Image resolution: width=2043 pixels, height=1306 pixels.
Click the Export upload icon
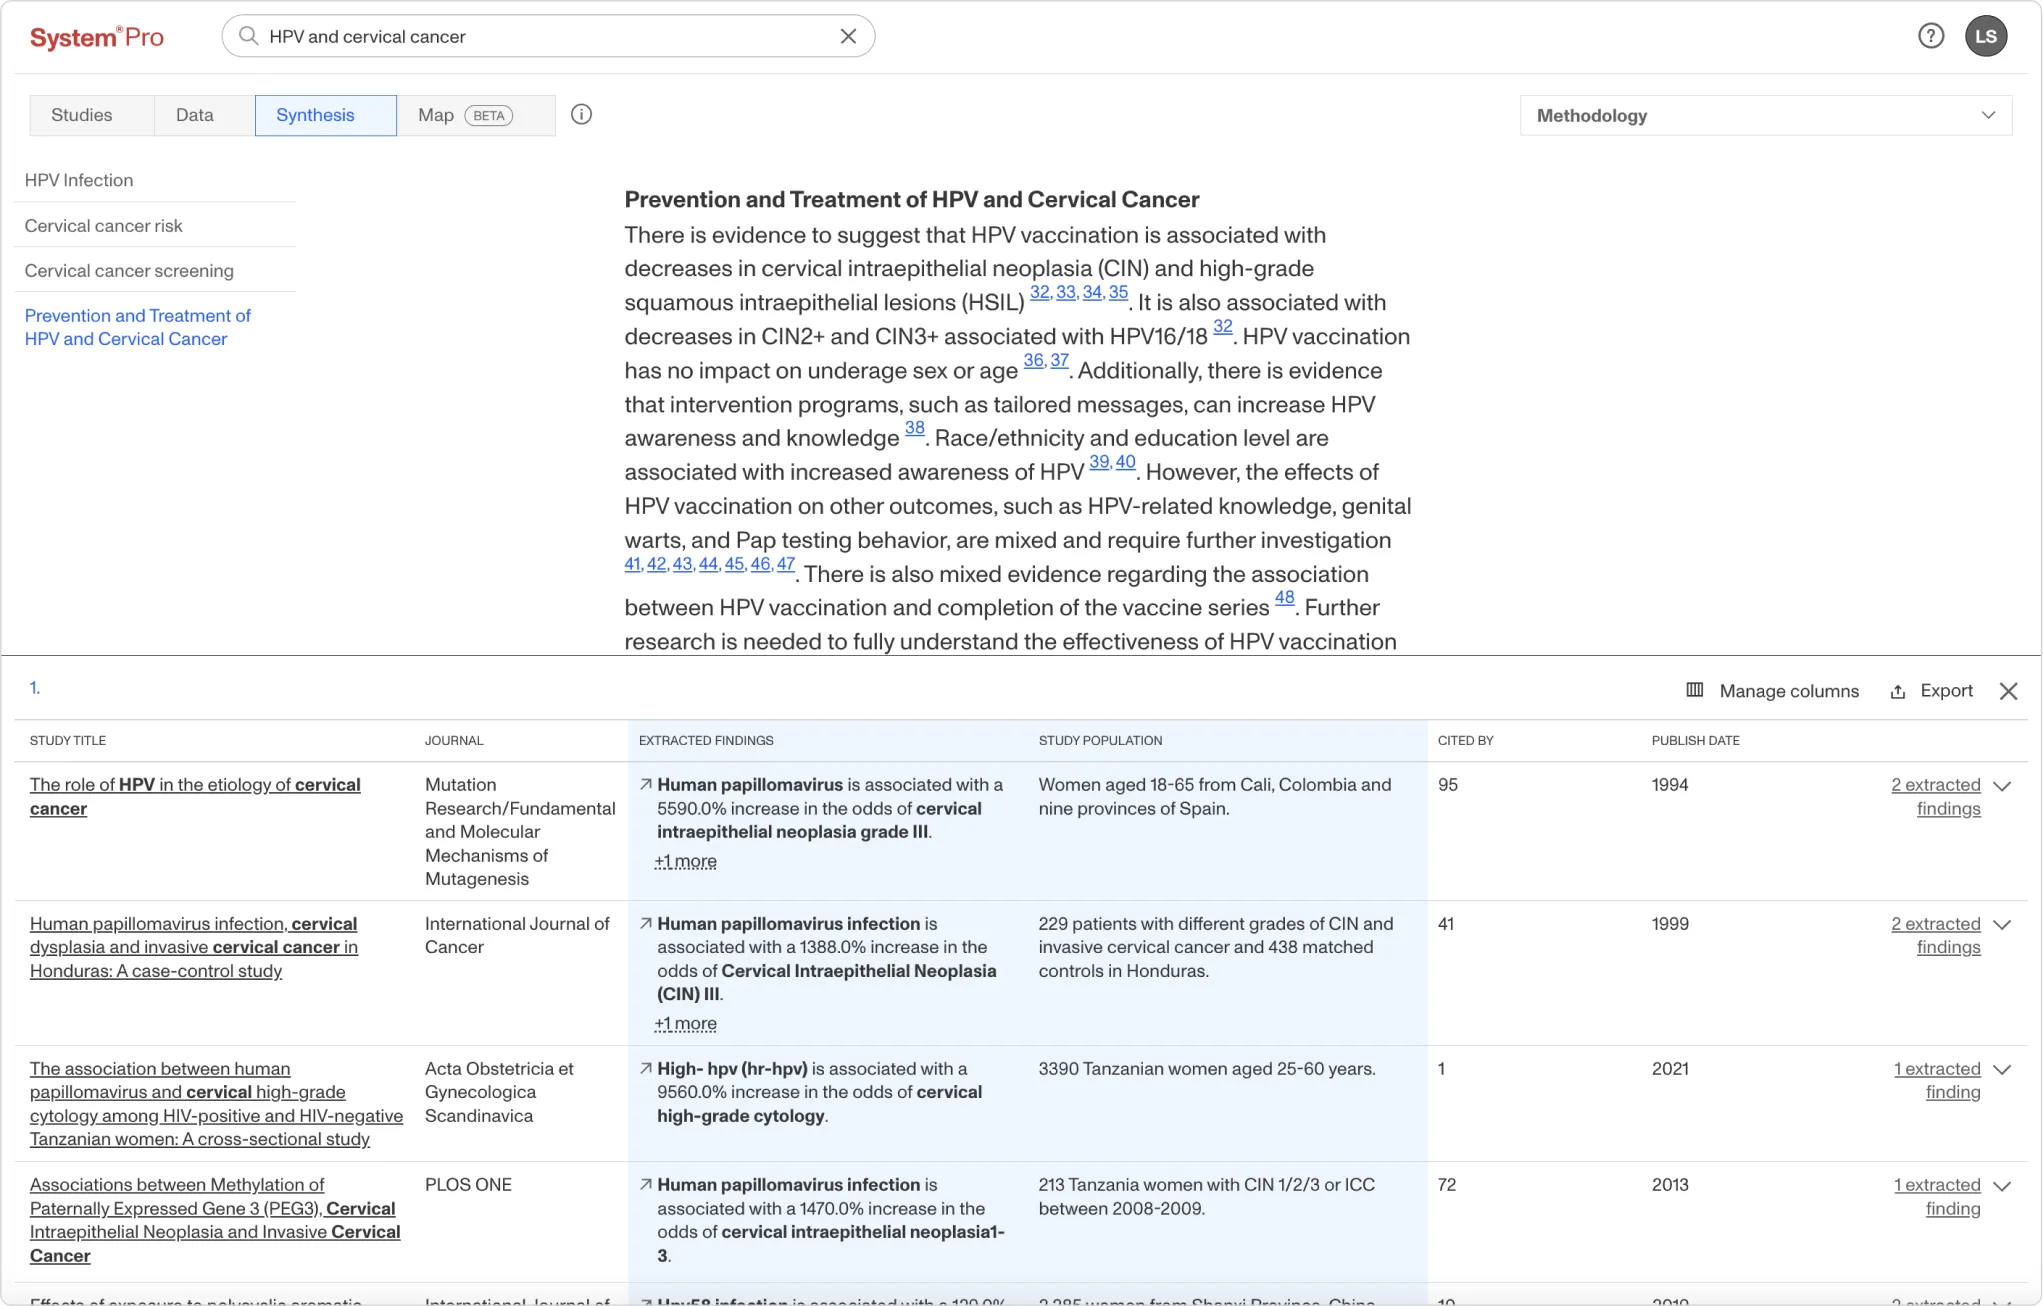[x=1898, y=691]
